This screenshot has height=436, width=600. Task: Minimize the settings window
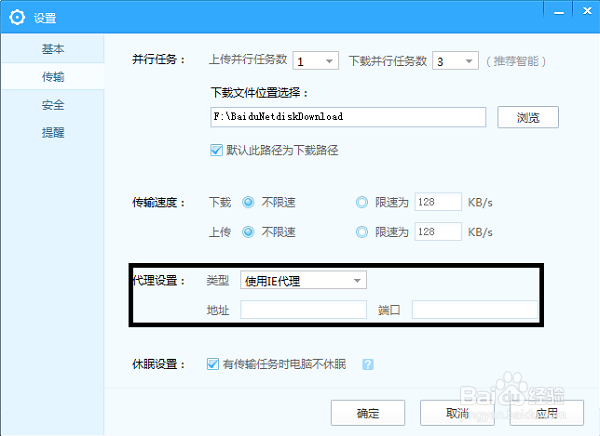[x=559, y=12]
